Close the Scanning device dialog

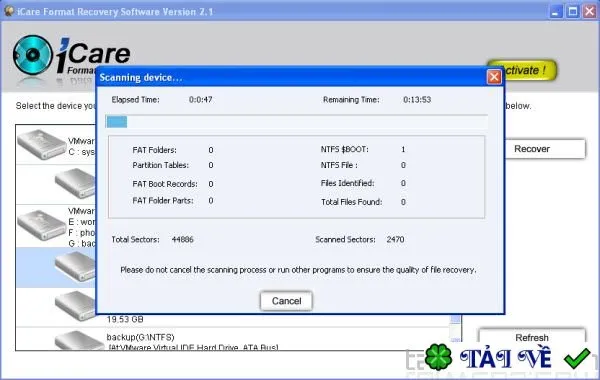point(494,77)
